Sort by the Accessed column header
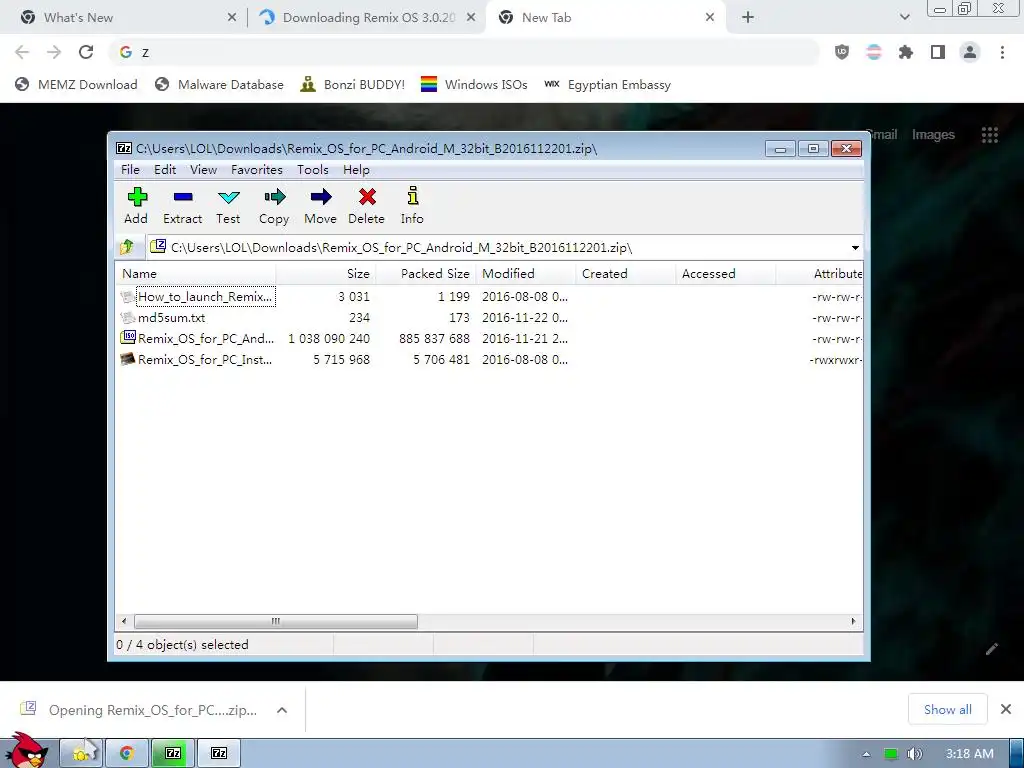This screenshot has height=768, width=1024. (x=726, y=274)
